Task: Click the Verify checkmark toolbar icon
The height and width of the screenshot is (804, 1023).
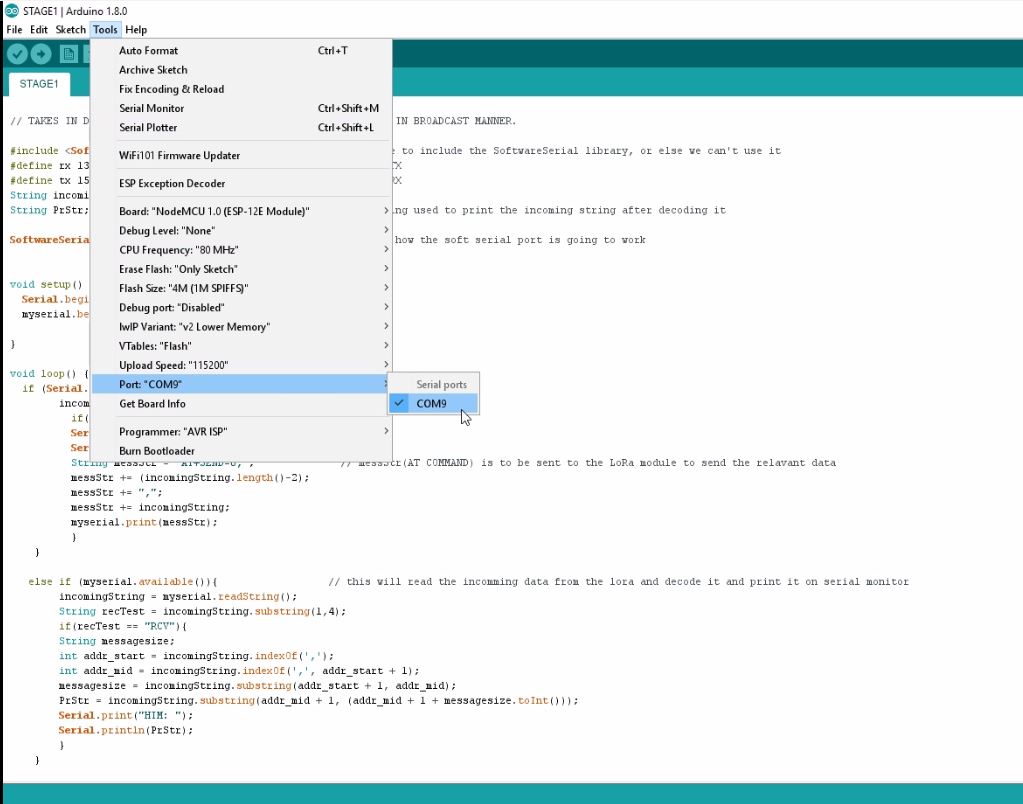Action: click(17, 54)
